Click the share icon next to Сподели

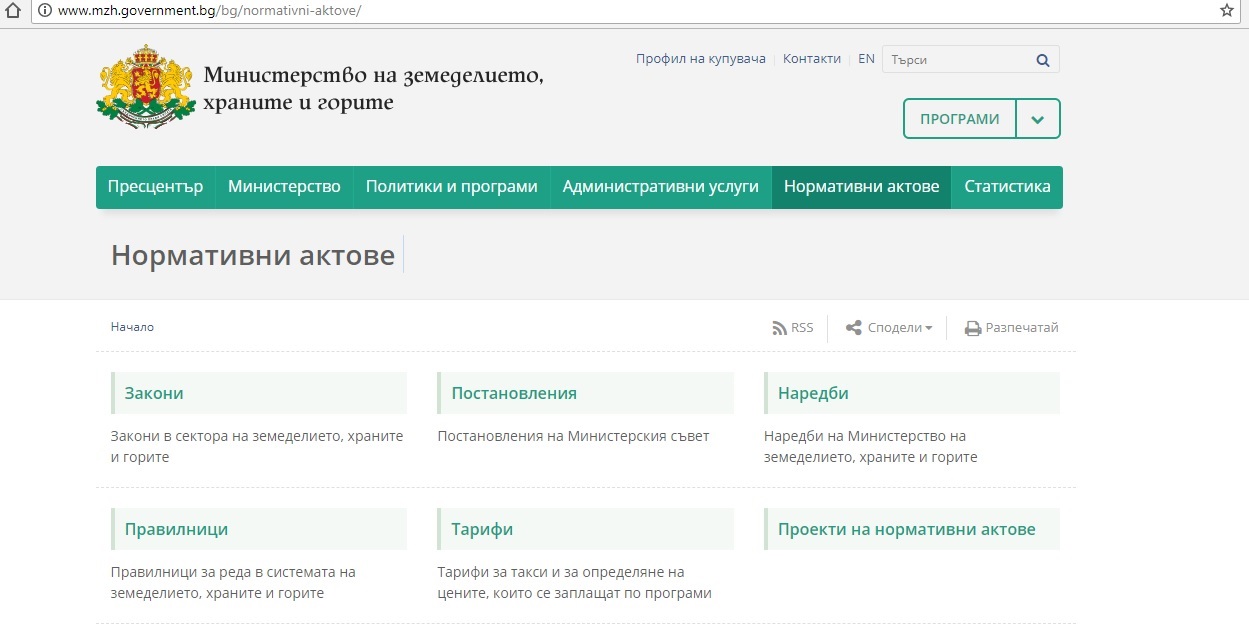[x=854, y=328]
